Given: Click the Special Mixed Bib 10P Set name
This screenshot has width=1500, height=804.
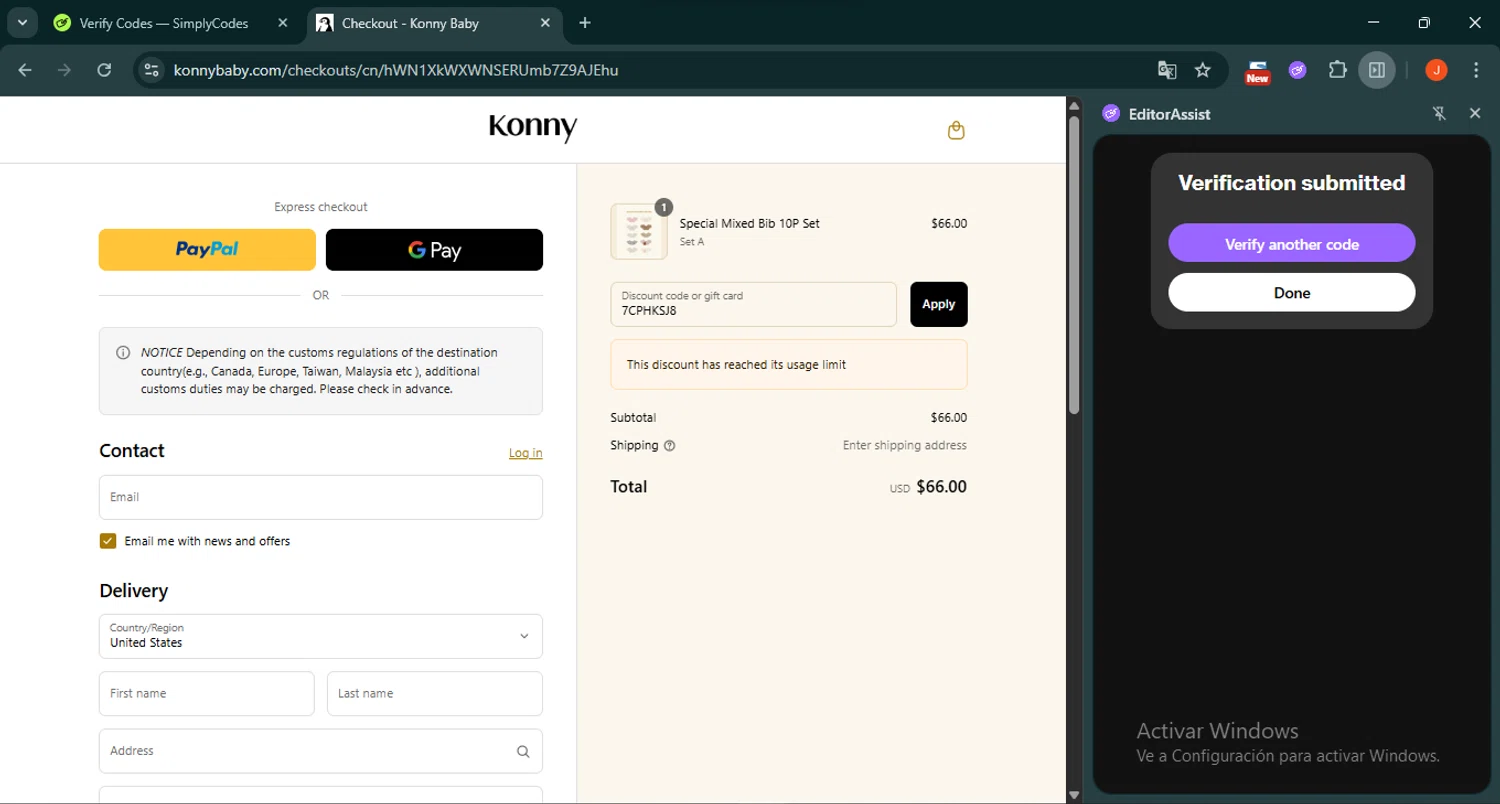Looking at the screenshot, I should (x=750, y=223).
